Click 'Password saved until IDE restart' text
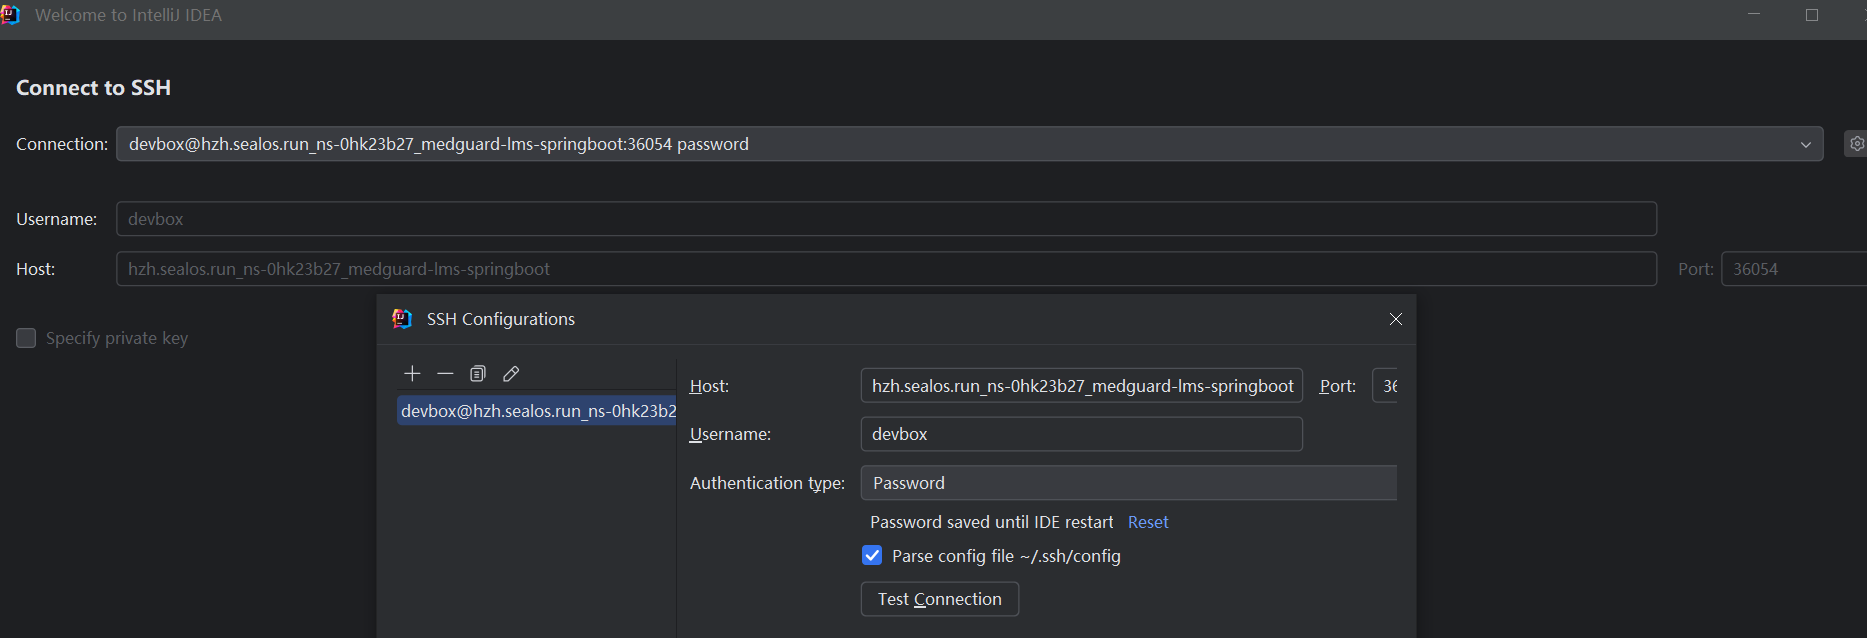This screenshot has width=1867, height=638. pyautogui.click(x=992, y=522)
